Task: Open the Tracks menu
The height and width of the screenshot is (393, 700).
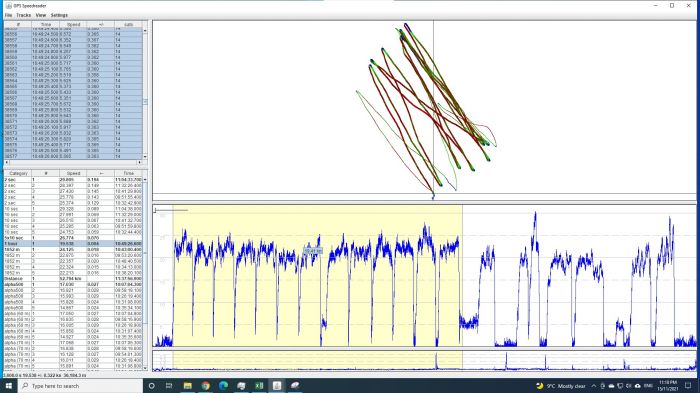Action: 24,15
